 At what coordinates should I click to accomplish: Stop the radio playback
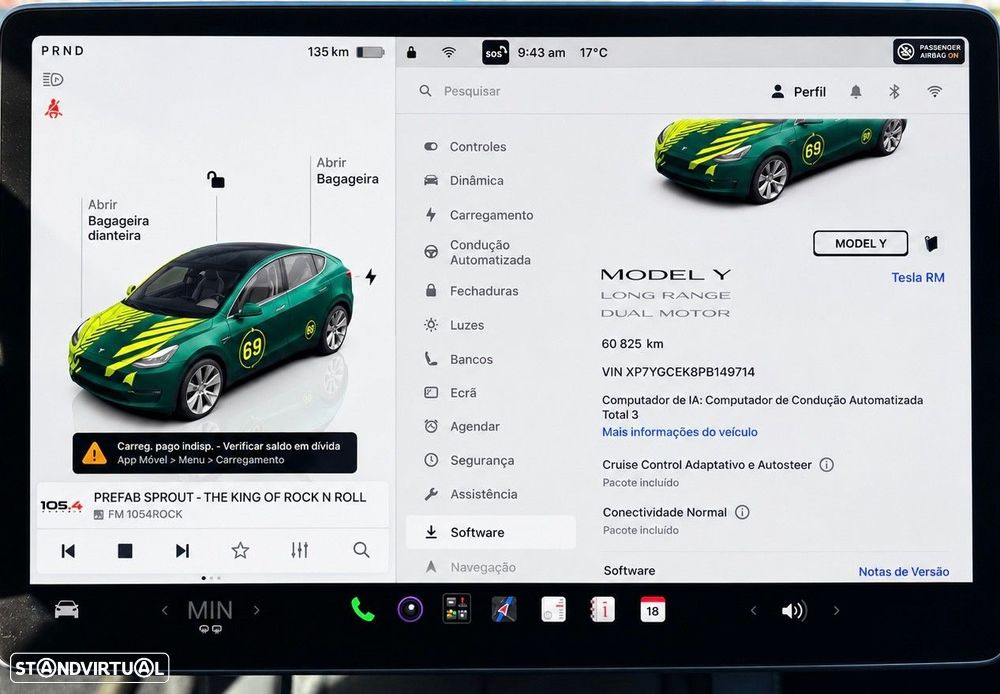click(x=125, y=550)
